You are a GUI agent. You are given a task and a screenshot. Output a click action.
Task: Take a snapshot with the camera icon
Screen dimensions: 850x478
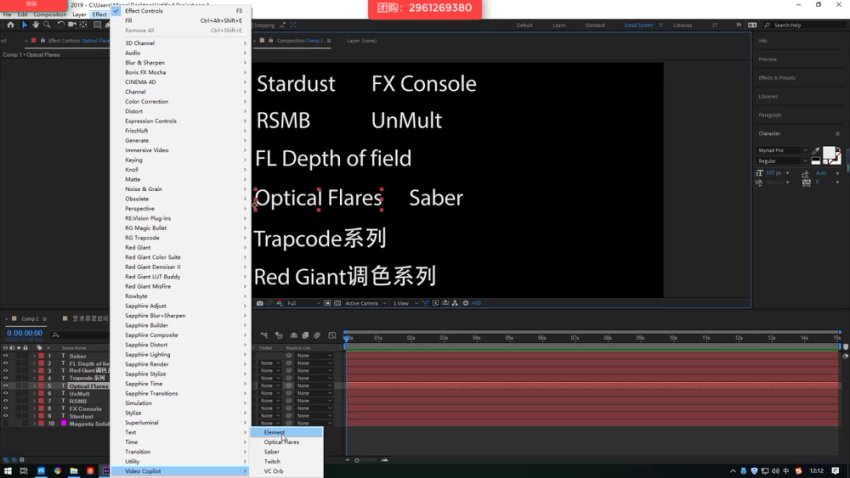coord(260,303)
